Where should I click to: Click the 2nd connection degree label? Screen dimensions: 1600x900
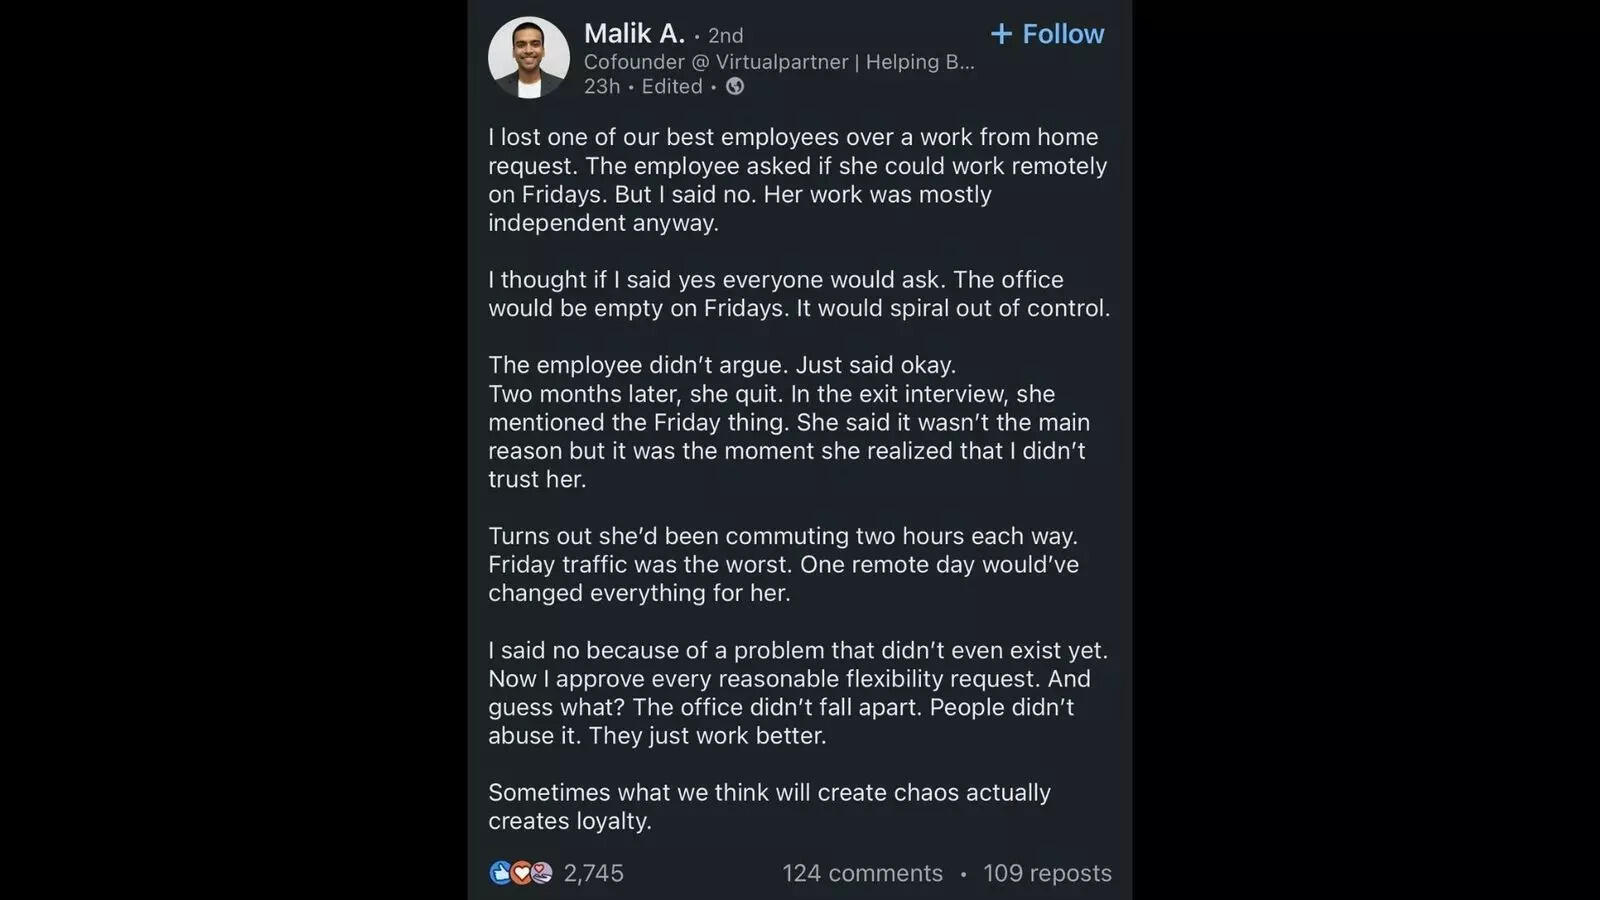(x=725, y=35)
